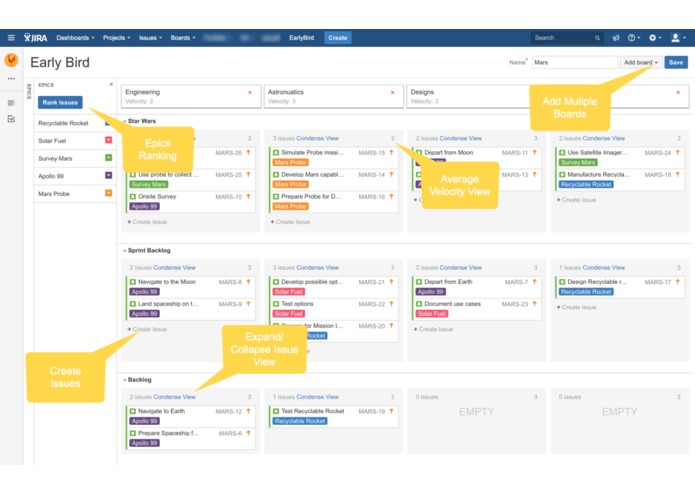Open the backlog list sidebar icon
695x494 pixels.
[x=11, y=103]
